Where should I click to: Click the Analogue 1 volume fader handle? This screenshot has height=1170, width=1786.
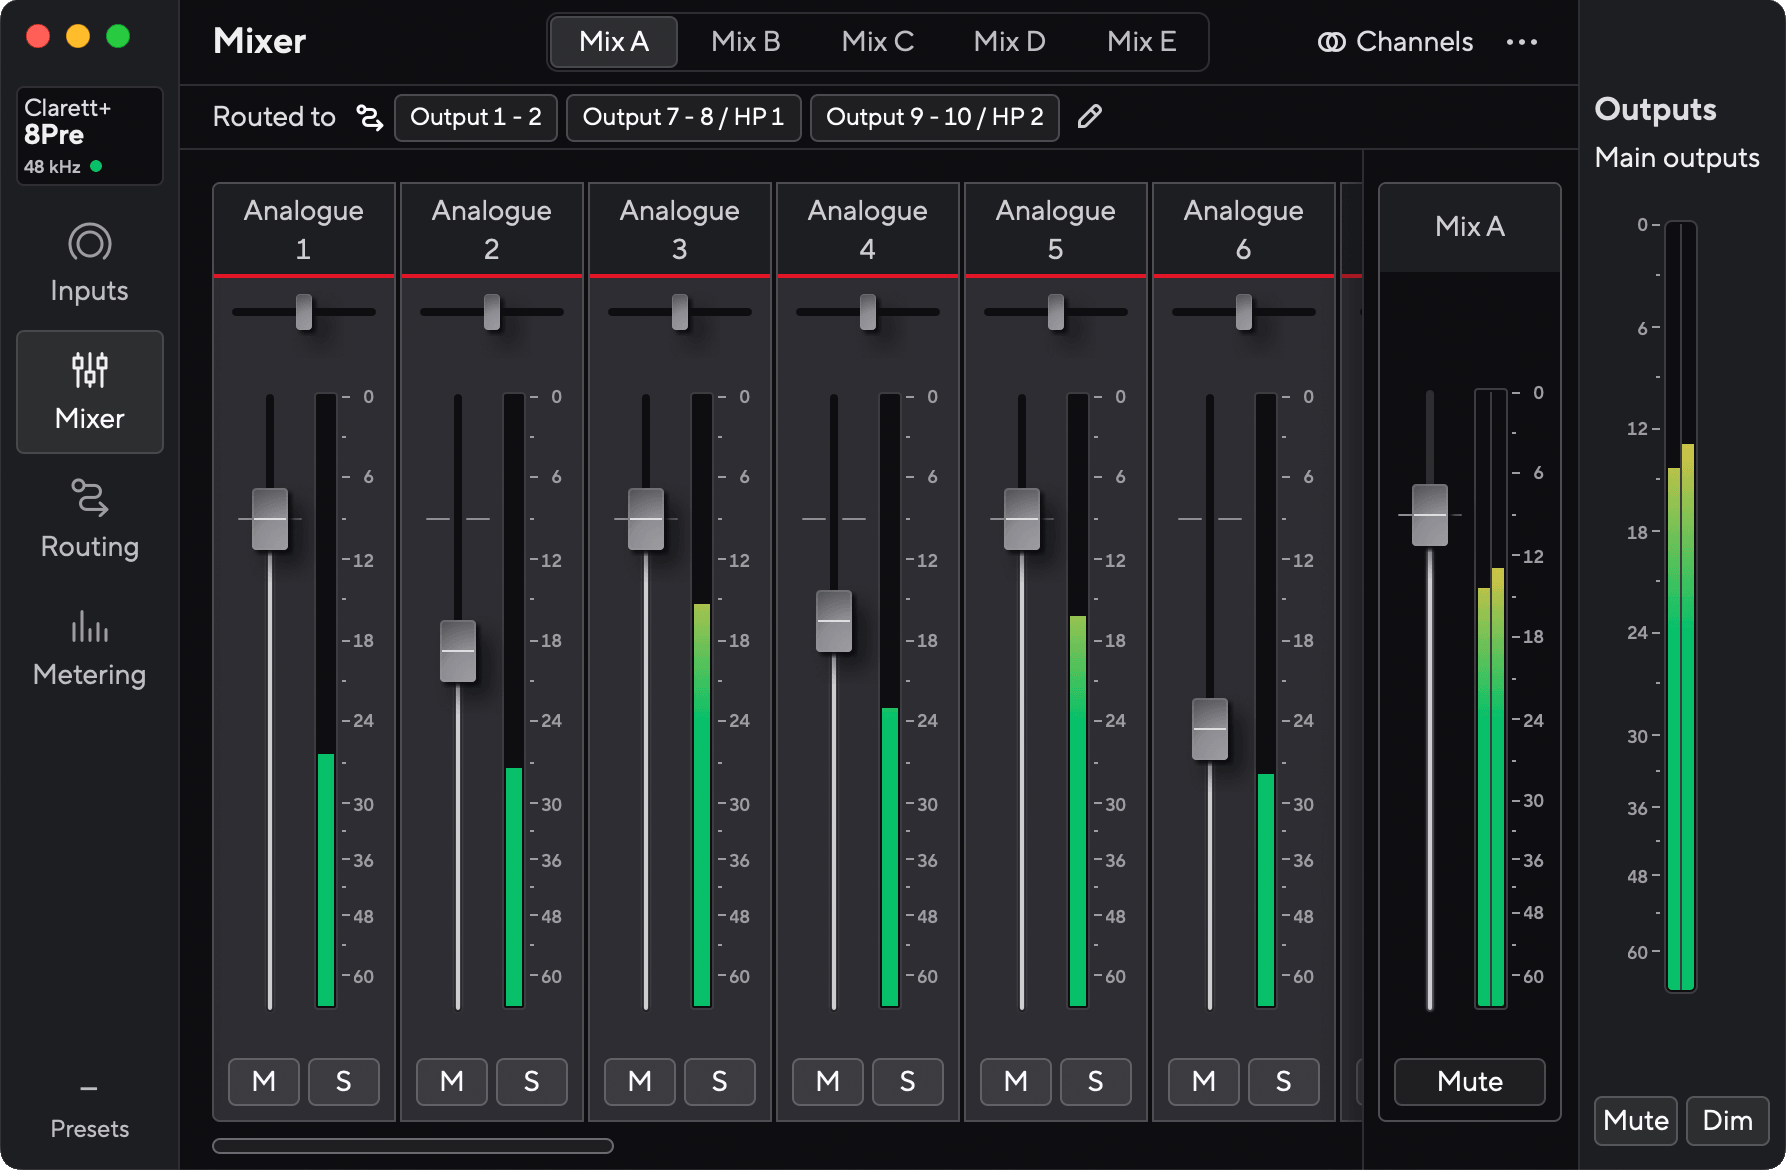tap(270, 519)
